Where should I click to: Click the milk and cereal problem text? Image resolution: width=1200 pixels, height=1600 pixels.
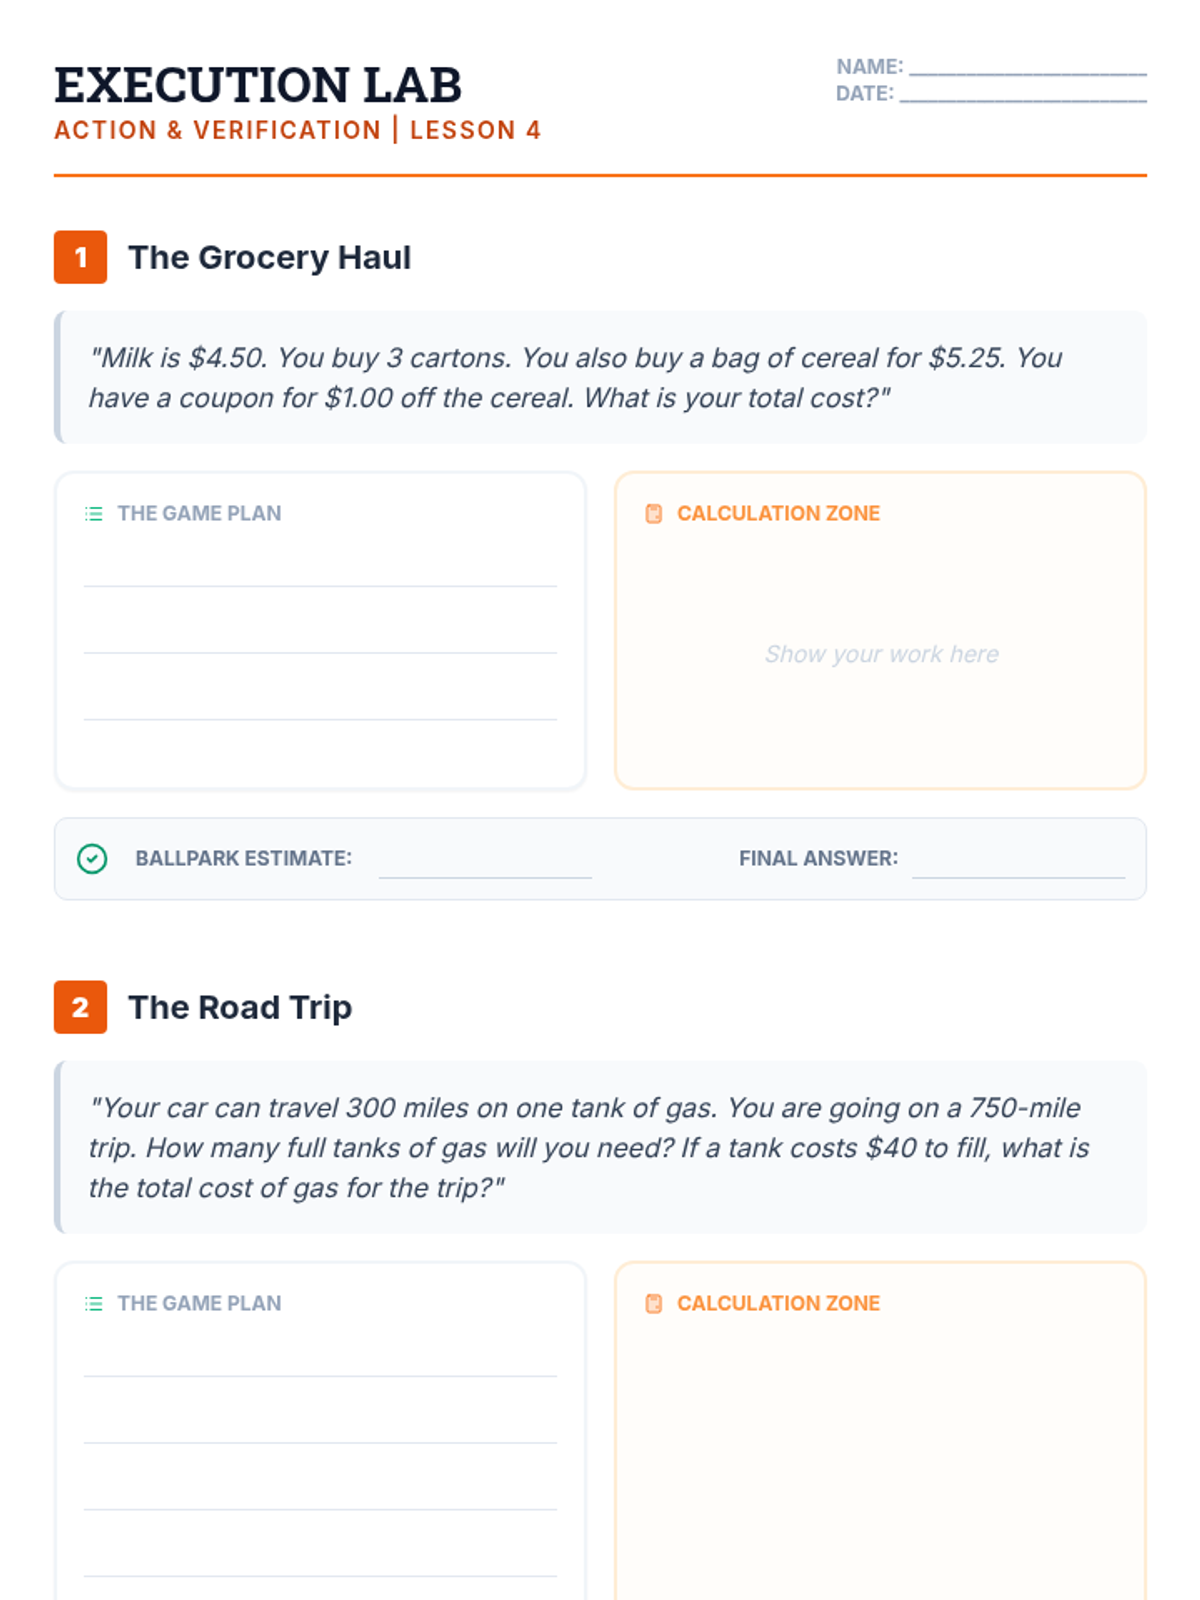click(x=576, y=378)
